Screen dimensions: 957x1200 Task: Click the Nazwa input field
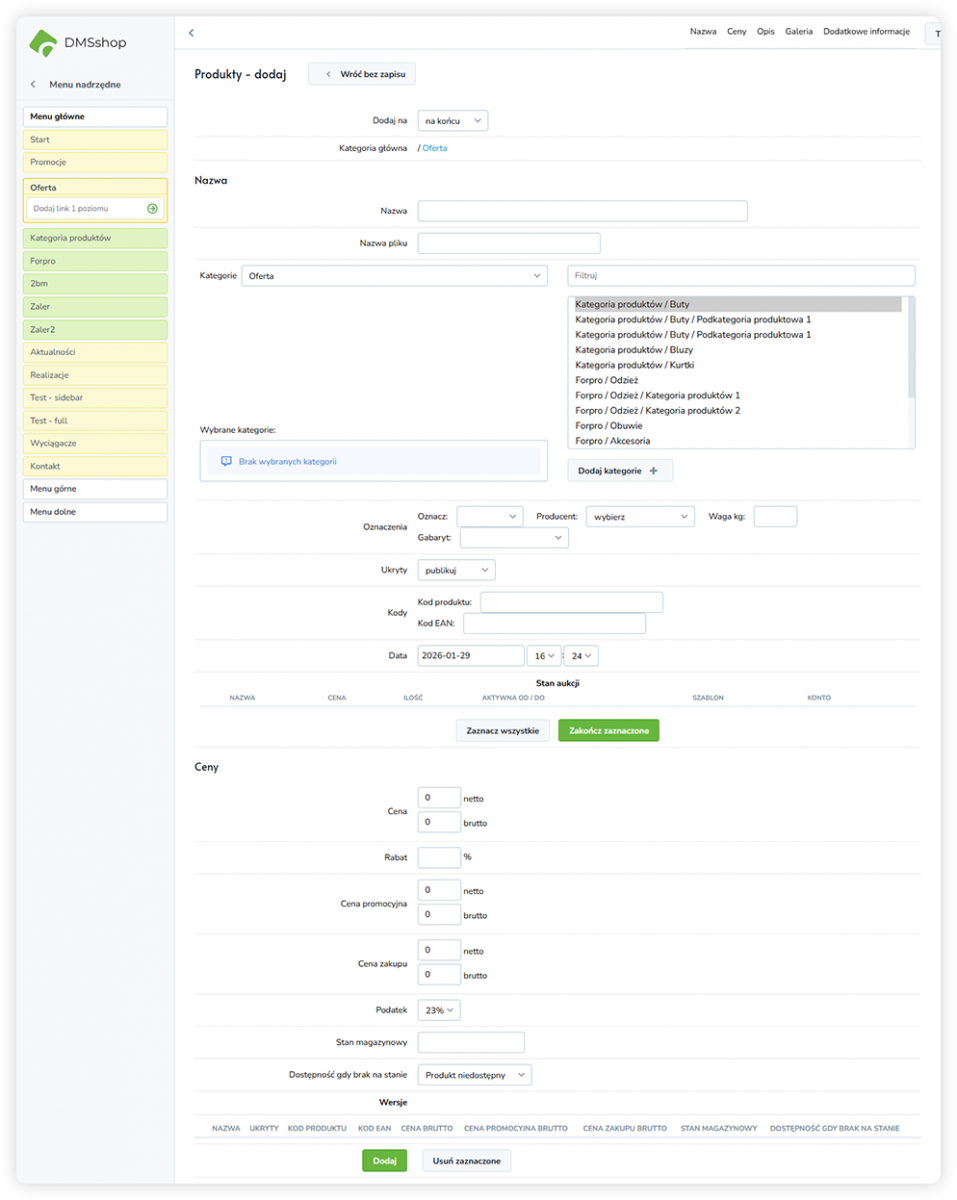coord(582,211)
